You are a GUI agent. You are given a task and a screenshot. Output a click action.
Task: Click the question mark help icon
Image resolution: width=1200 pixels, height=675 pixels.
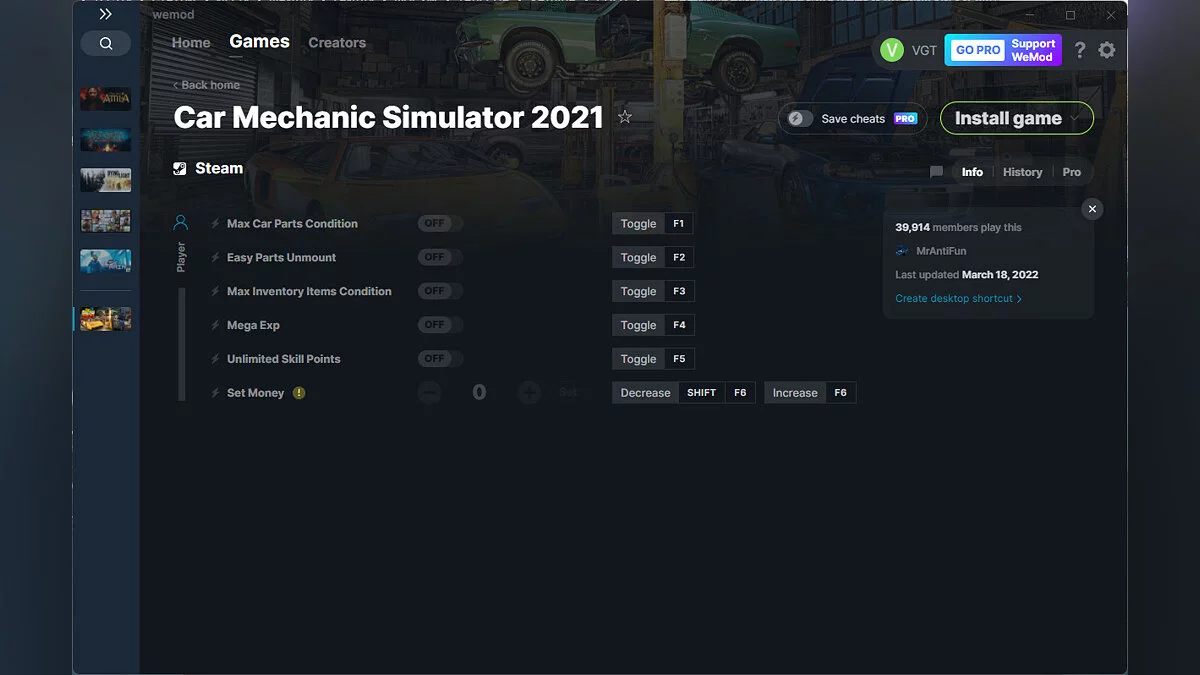[1079, 49]
